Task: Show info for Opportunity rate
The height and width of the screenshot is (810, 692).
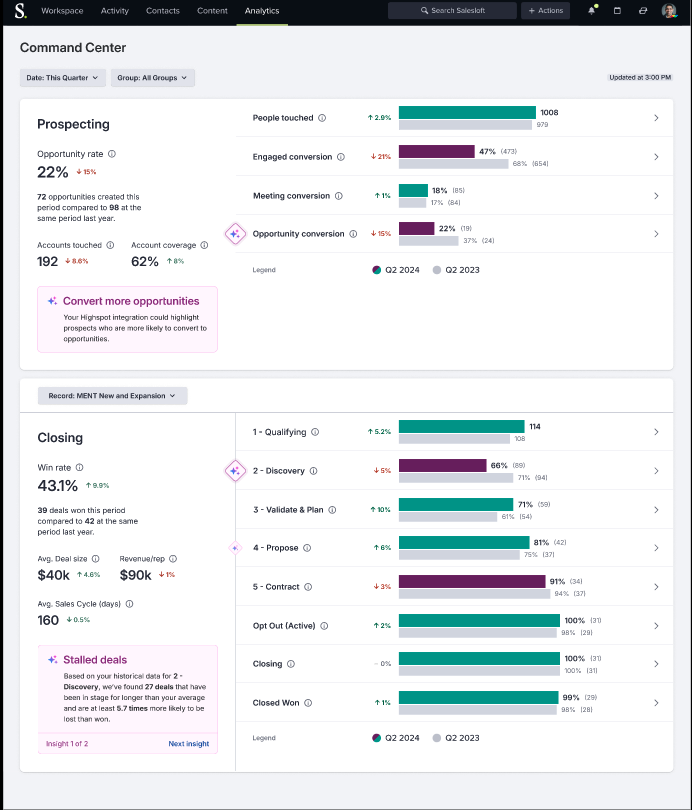Action: [x=112, y=154]
